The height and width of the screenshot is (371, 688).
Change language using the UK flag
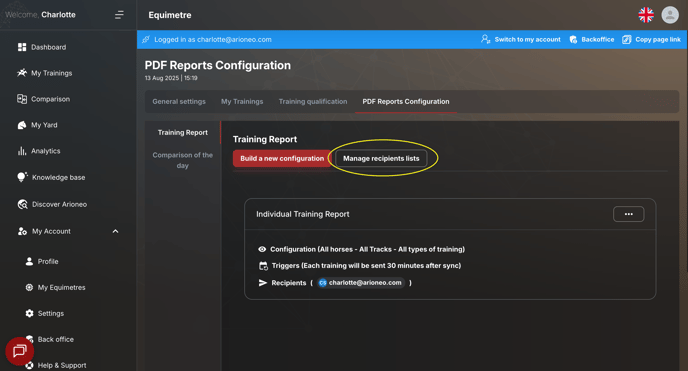point(646,15)
